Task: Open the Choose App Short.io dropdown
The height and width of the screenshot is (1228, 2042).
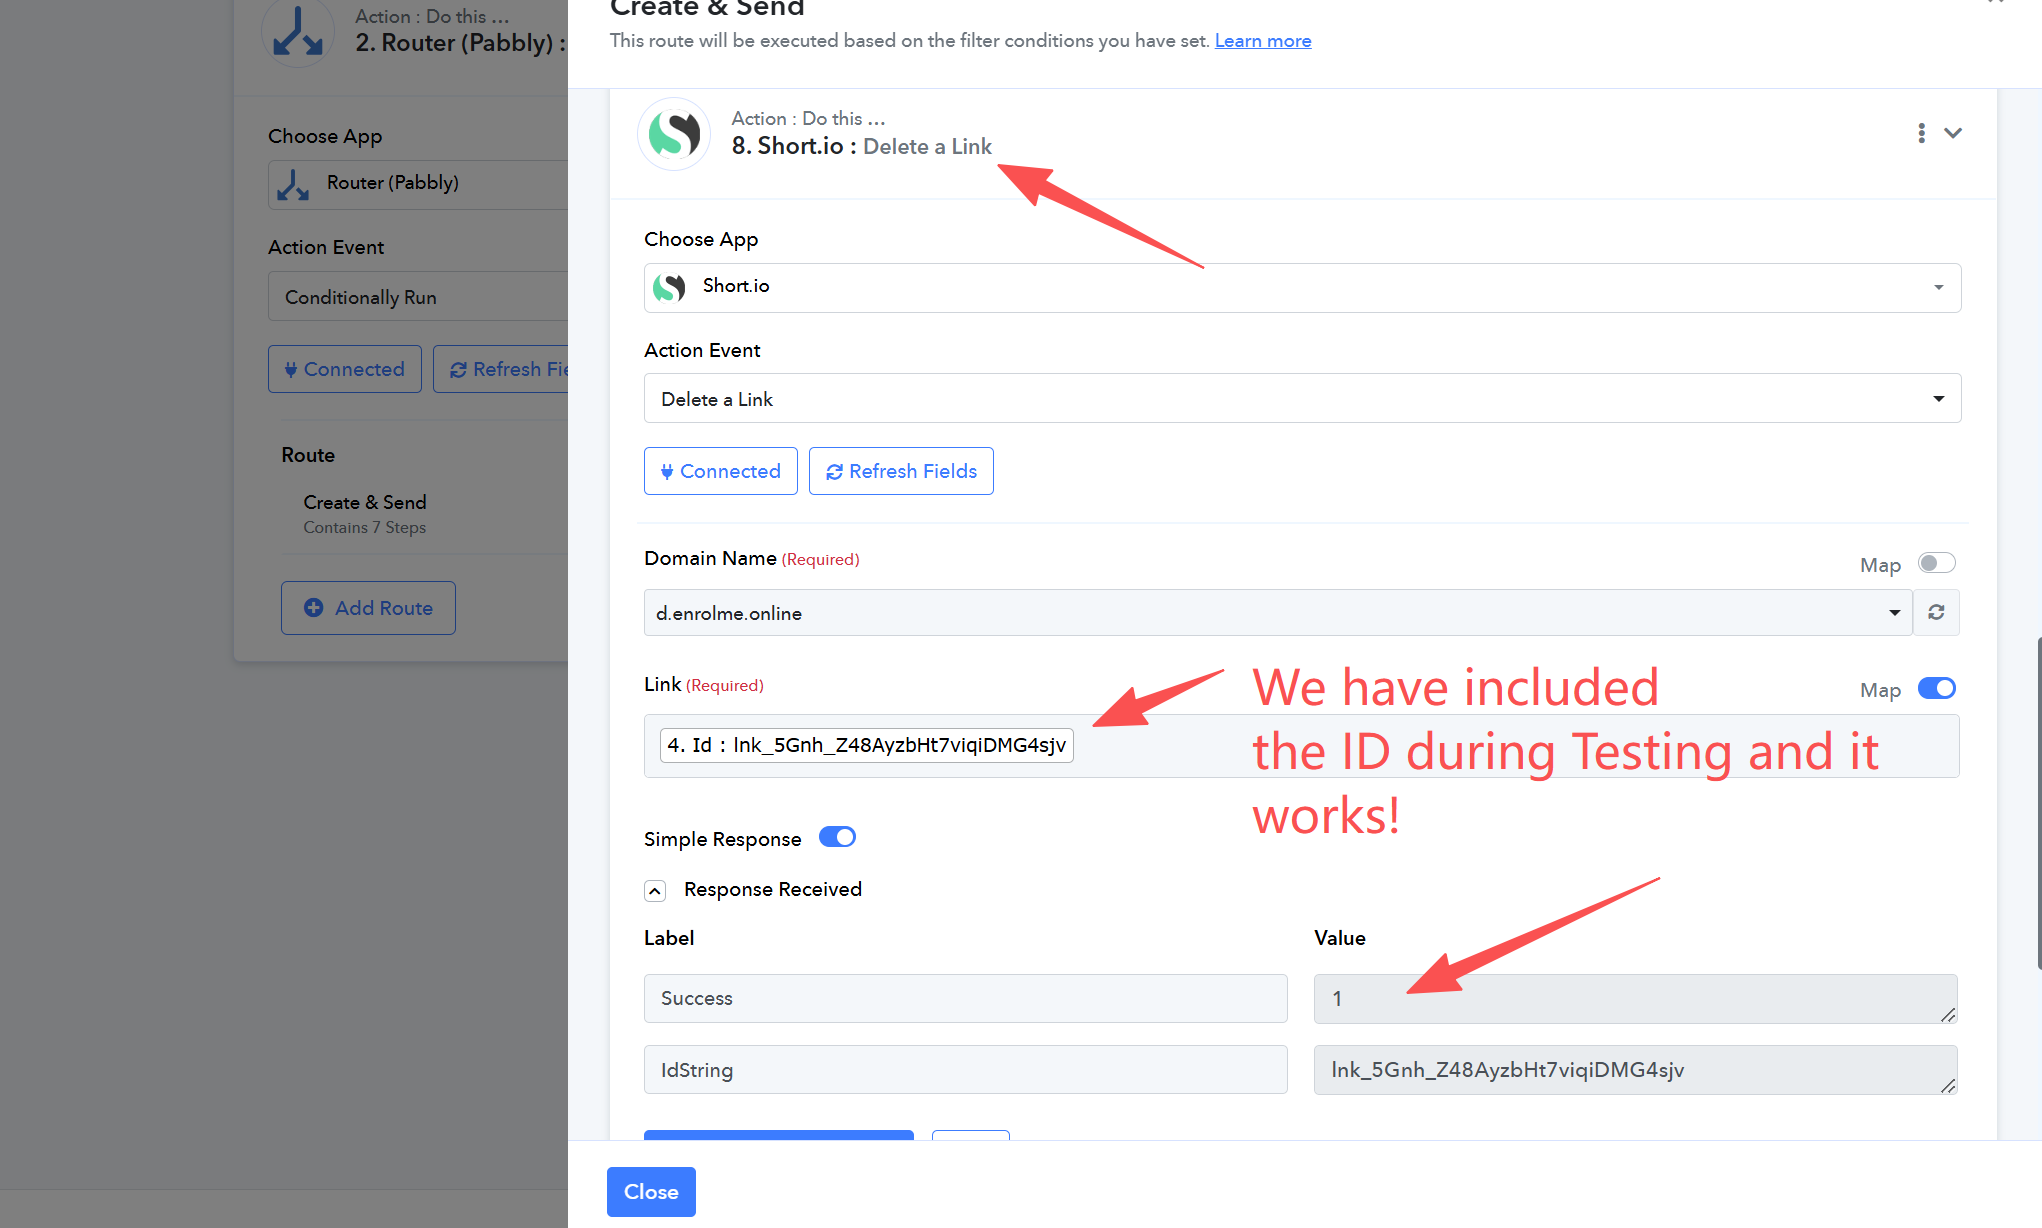Action: tap(1302, 288)
